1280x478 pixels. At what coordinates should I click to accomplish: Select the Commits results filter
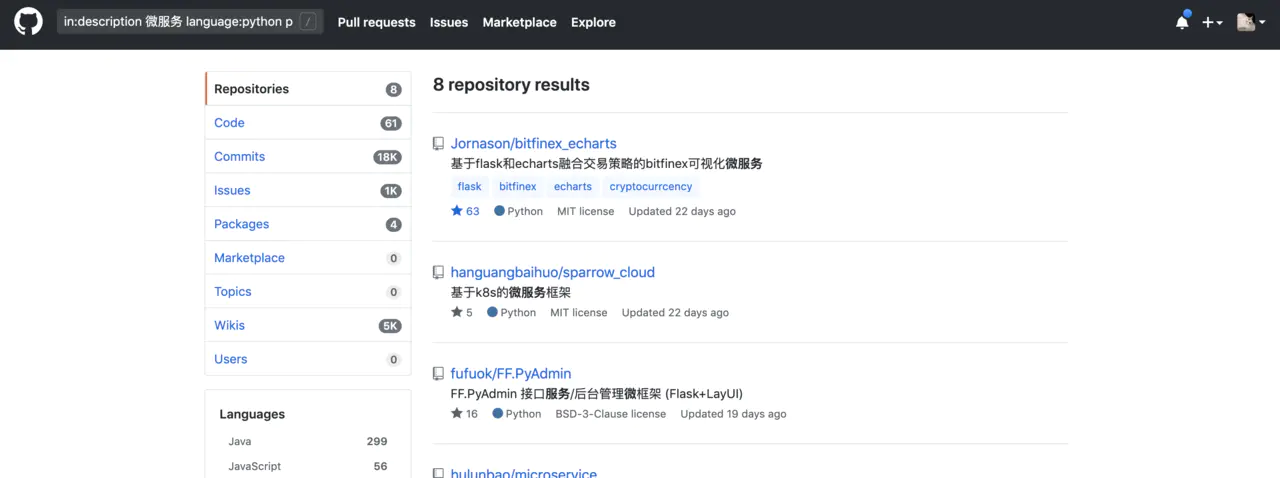[308, 157]
